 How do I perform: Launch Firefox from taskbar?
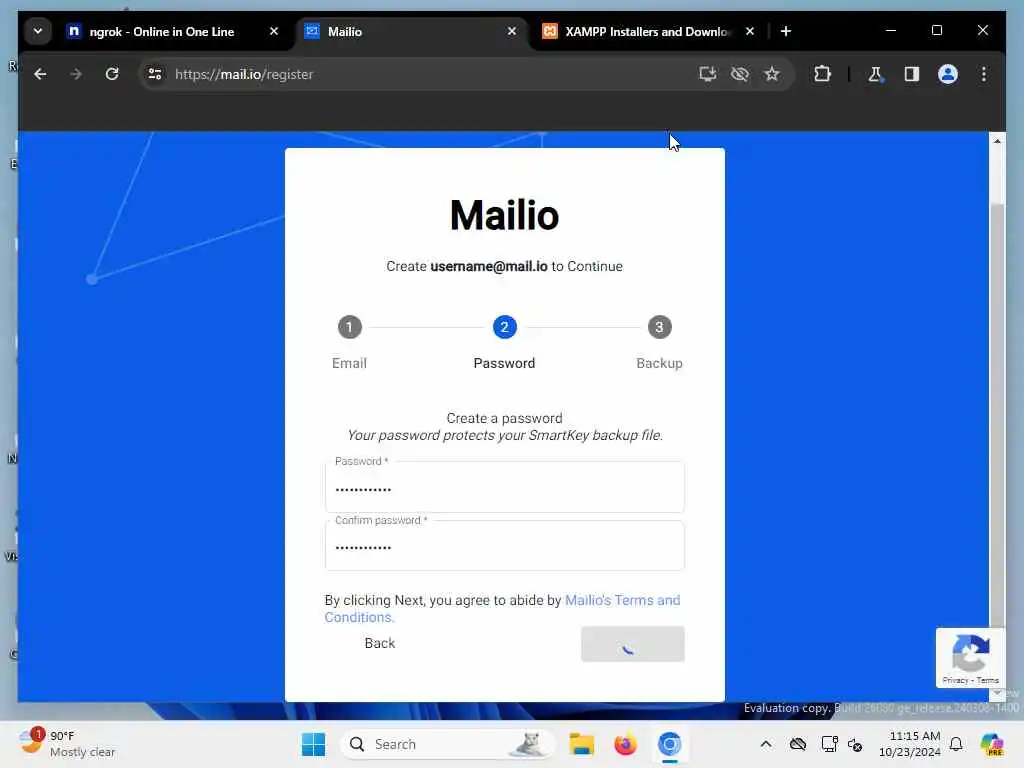[x=625, y=744]
